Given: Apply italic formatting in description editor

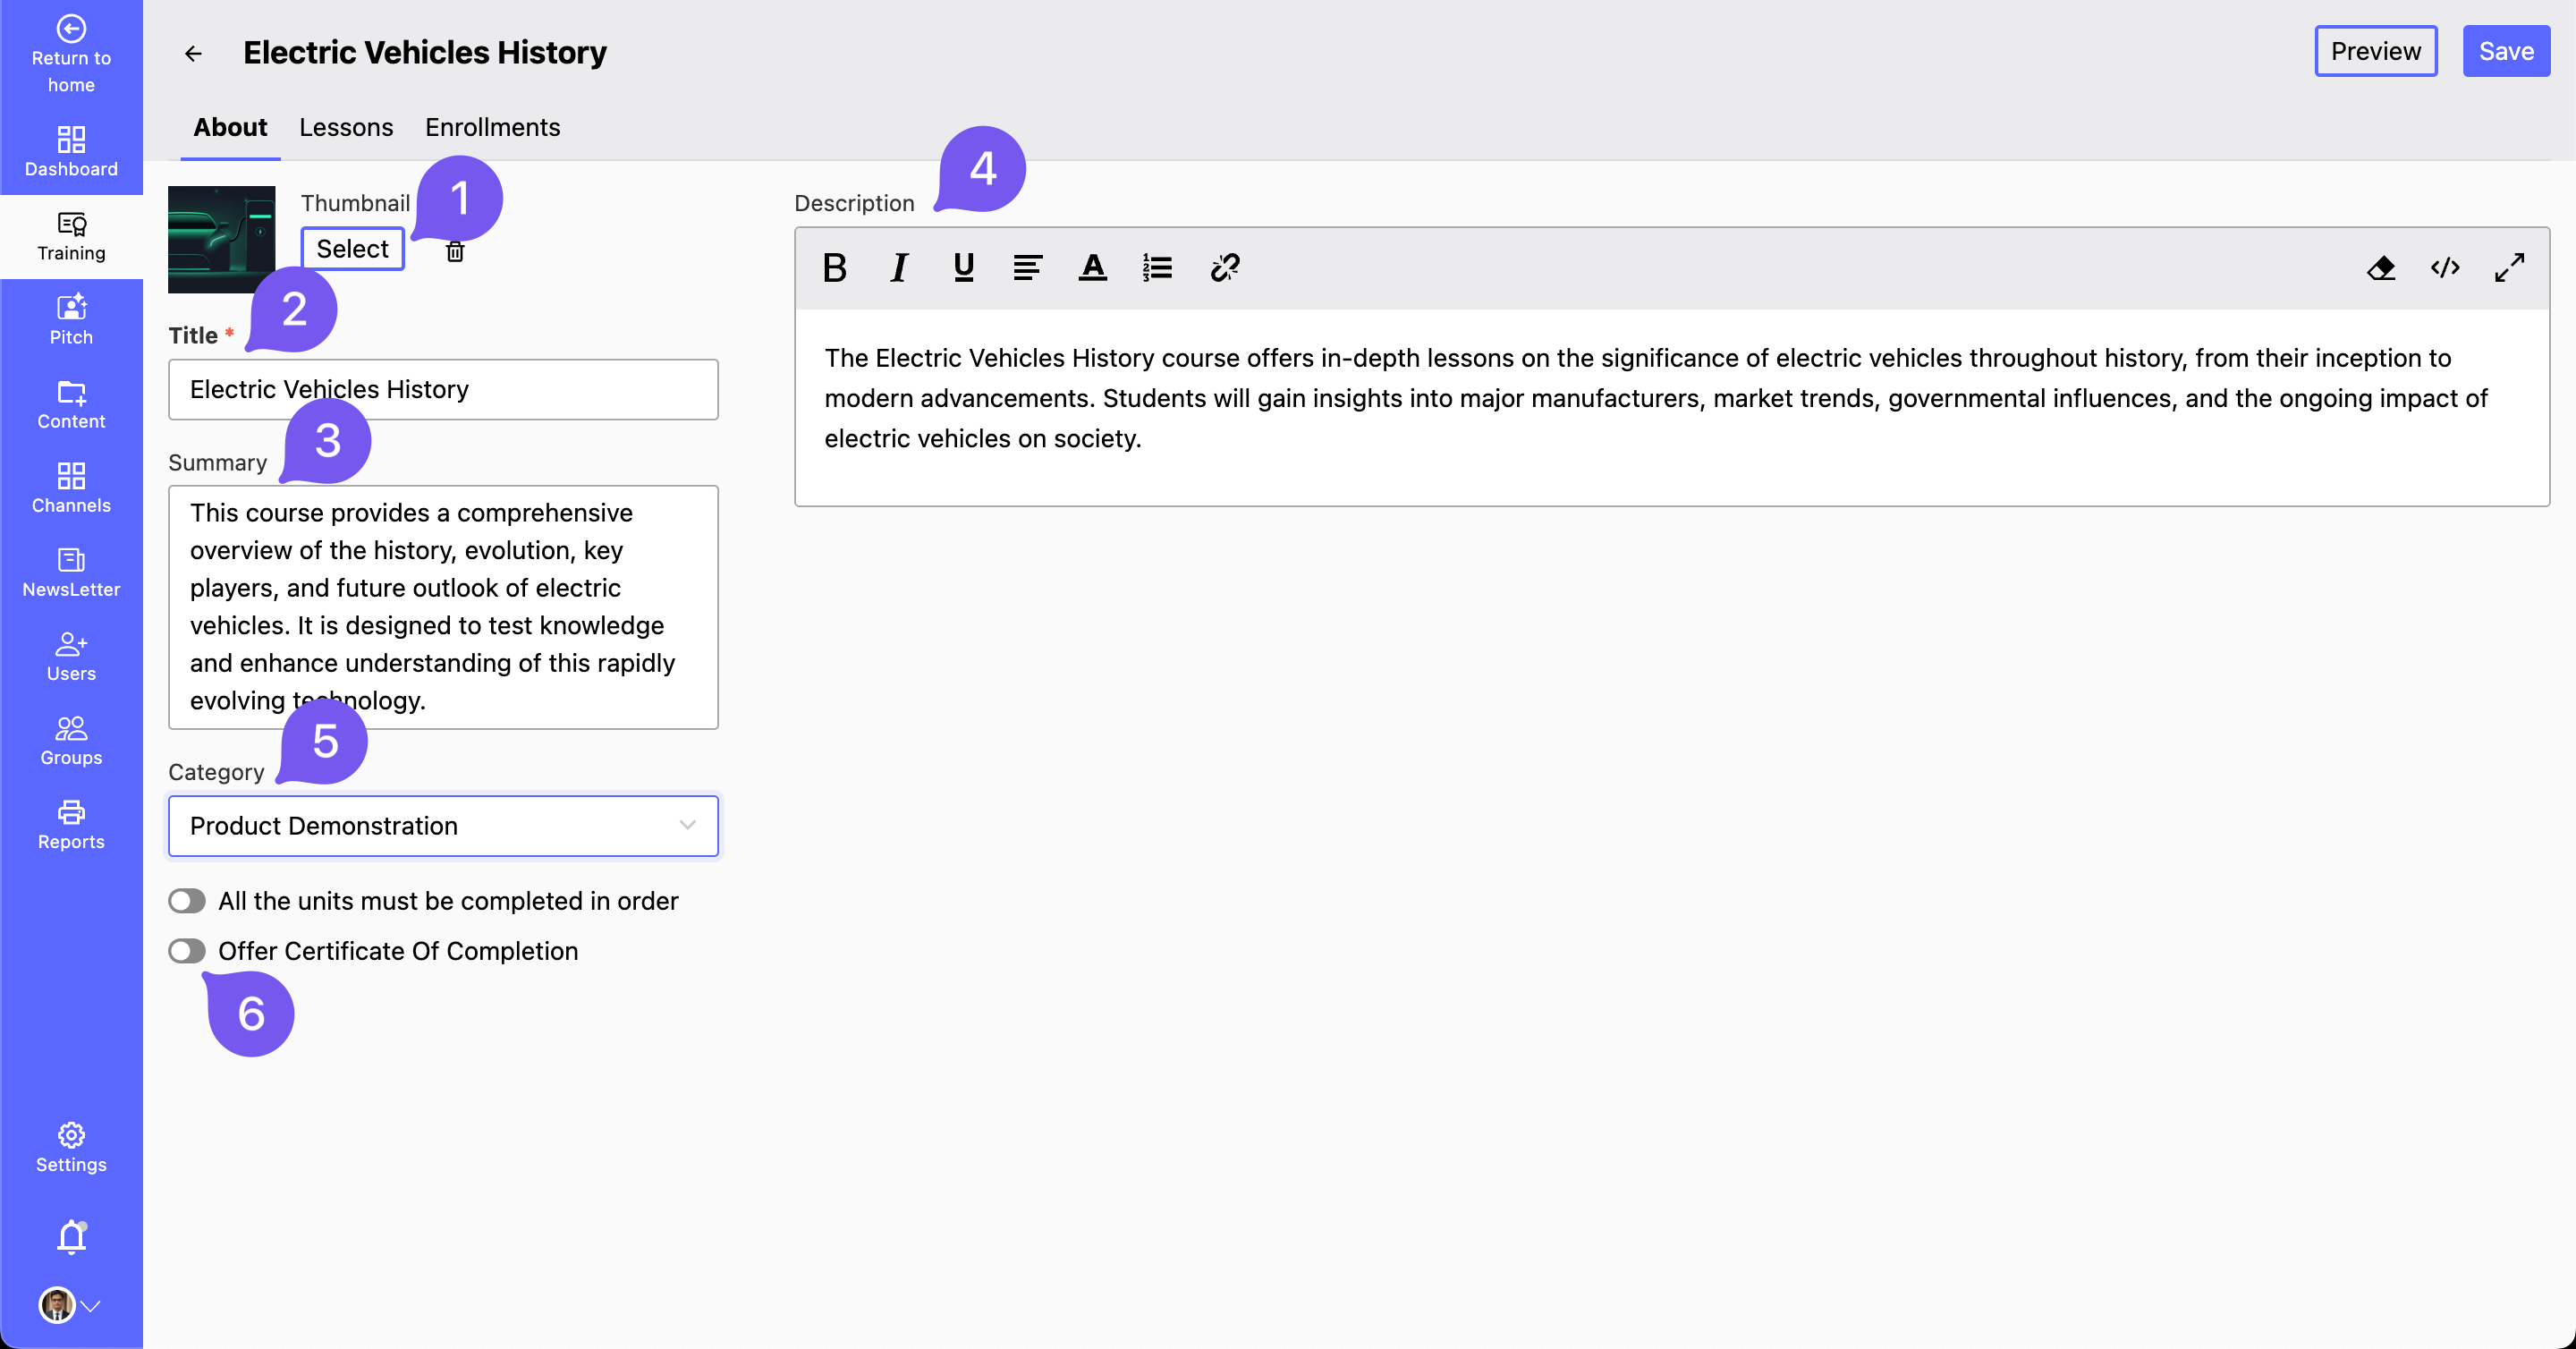Looking at the screenshot, I should point(899,267).
